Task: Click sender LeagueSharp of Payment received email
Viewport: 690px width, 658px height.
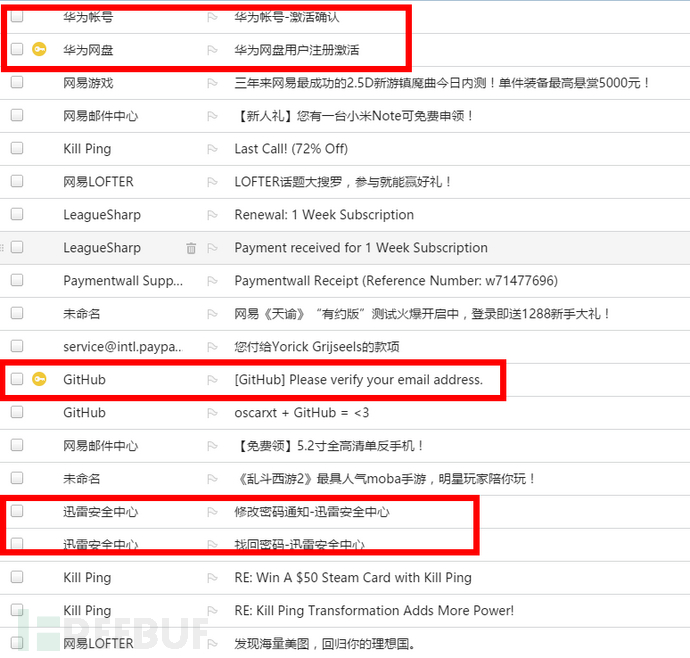Action: coord(102,248)
